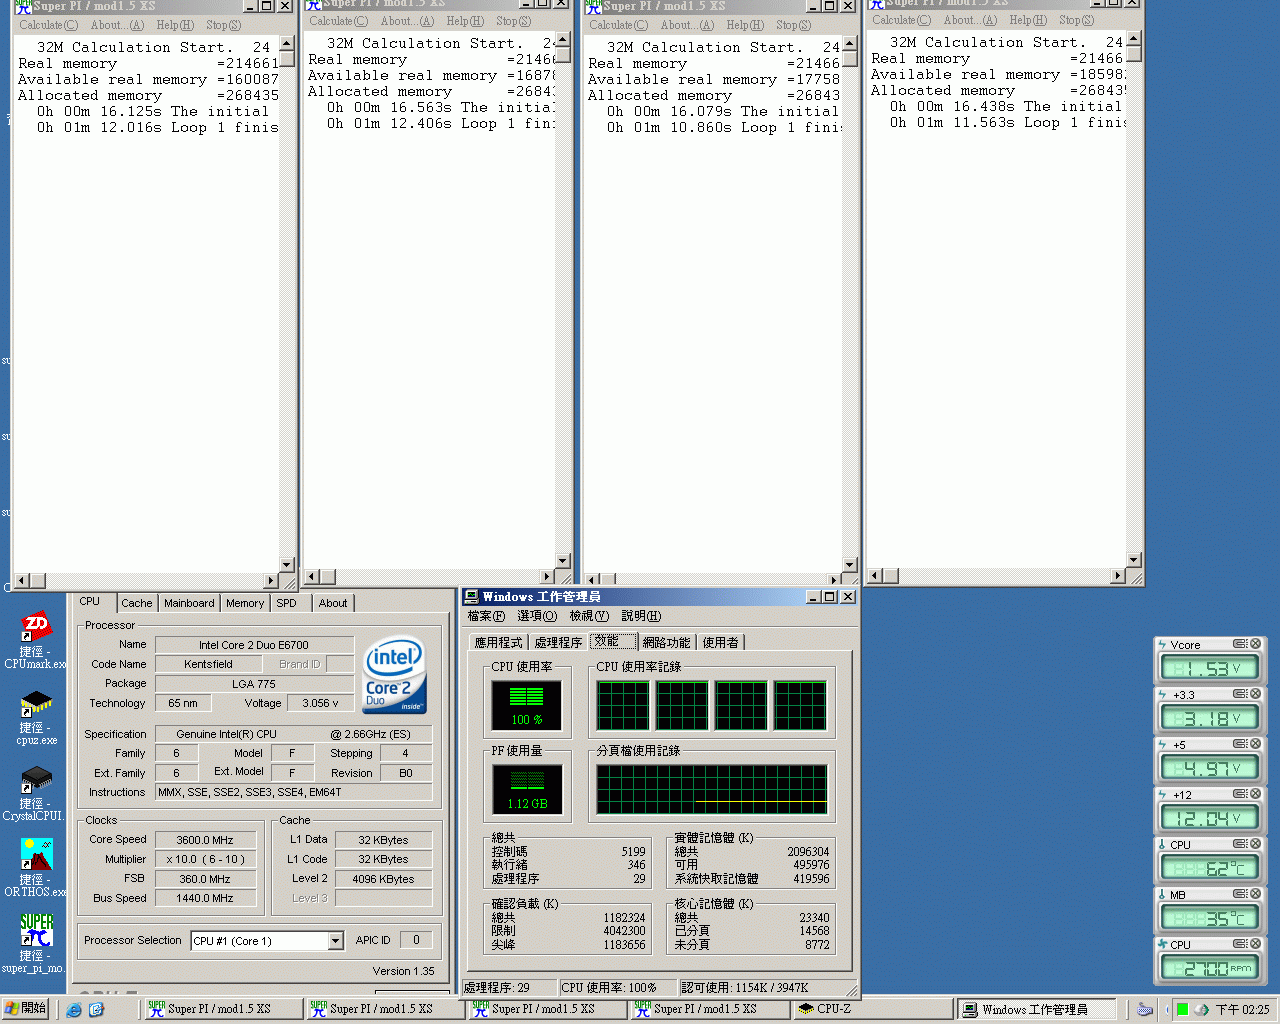This screenshot has height=1024, width=1280.
Task: Click the Core Speed 3600.0 MHz value
Action: [204, 840]
